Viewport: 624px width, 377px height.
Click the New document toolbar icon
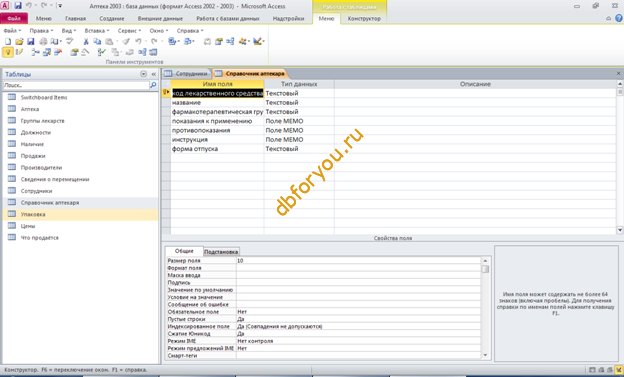[8, 41]
